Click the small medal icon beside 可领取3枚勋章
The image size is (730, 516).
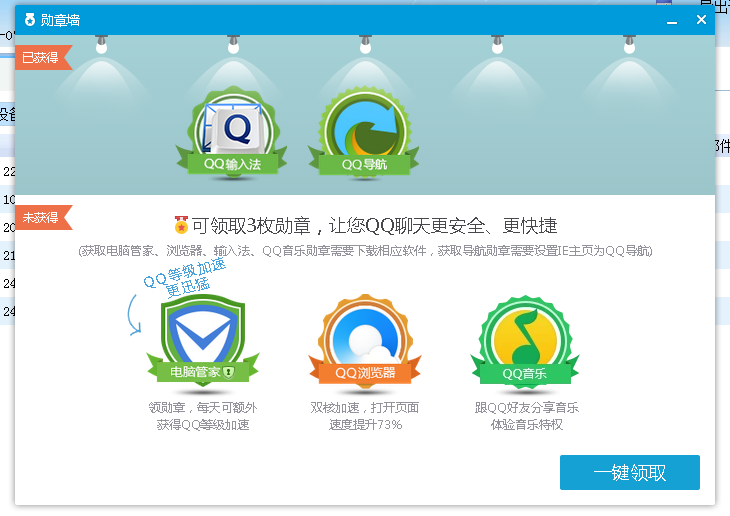[x=181, y=225]
